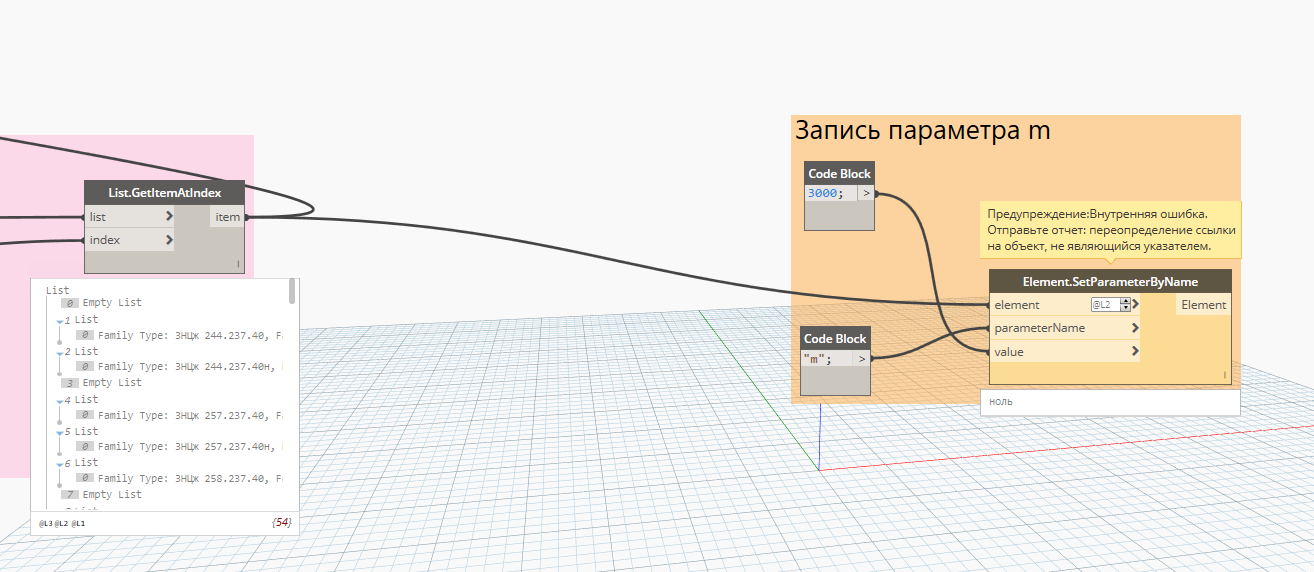Click the lacing indicator on List.GetItemAtIndex node
The width and height of the screenshot is (1314, 572).
click(x=238, y=264)
